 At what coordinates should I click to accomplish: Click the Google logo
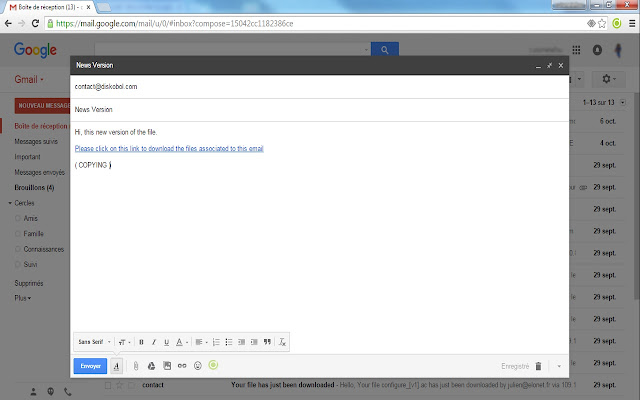tap(36, 50)
